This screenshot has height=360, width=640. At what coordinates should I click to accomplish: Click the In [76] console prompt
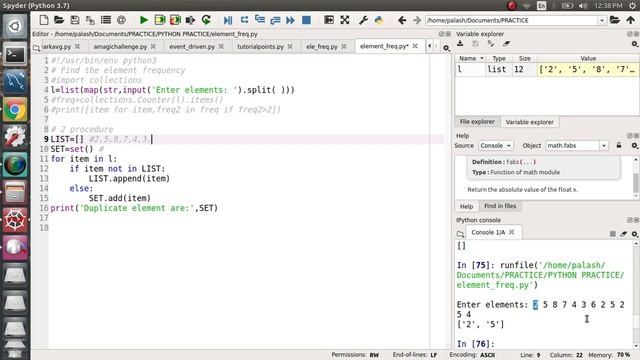(475, 344)
